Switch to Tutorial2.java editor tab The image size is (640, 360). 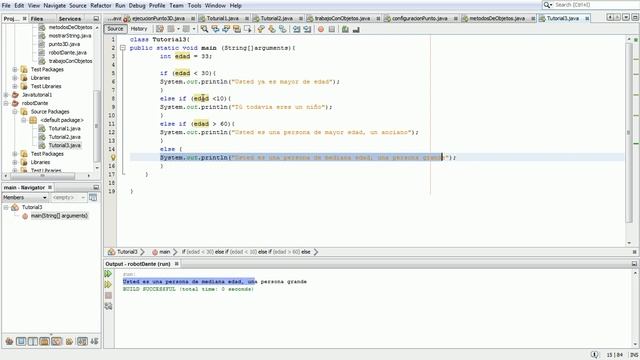click(x=276, y=18)
